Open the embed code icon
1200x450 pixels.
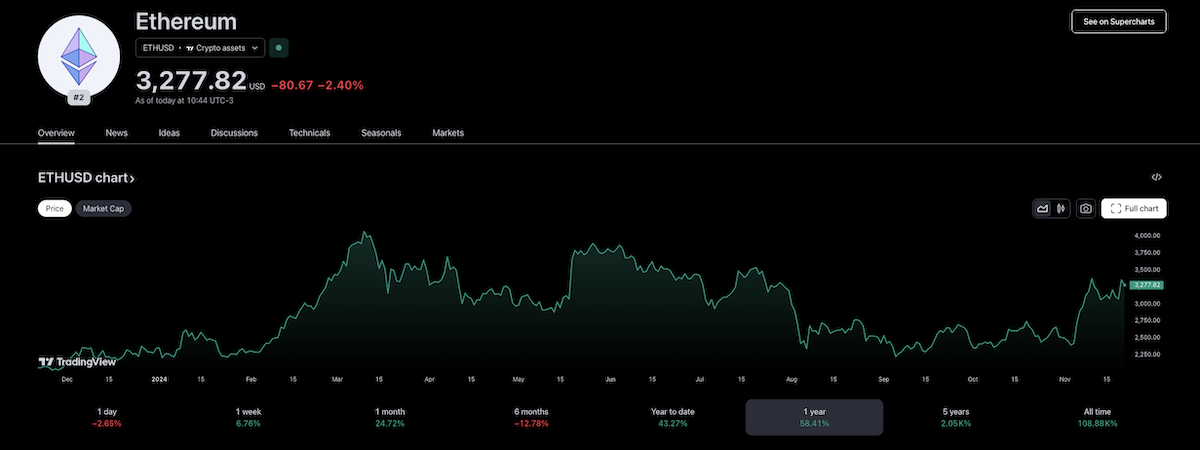(x=1156, y=177)
